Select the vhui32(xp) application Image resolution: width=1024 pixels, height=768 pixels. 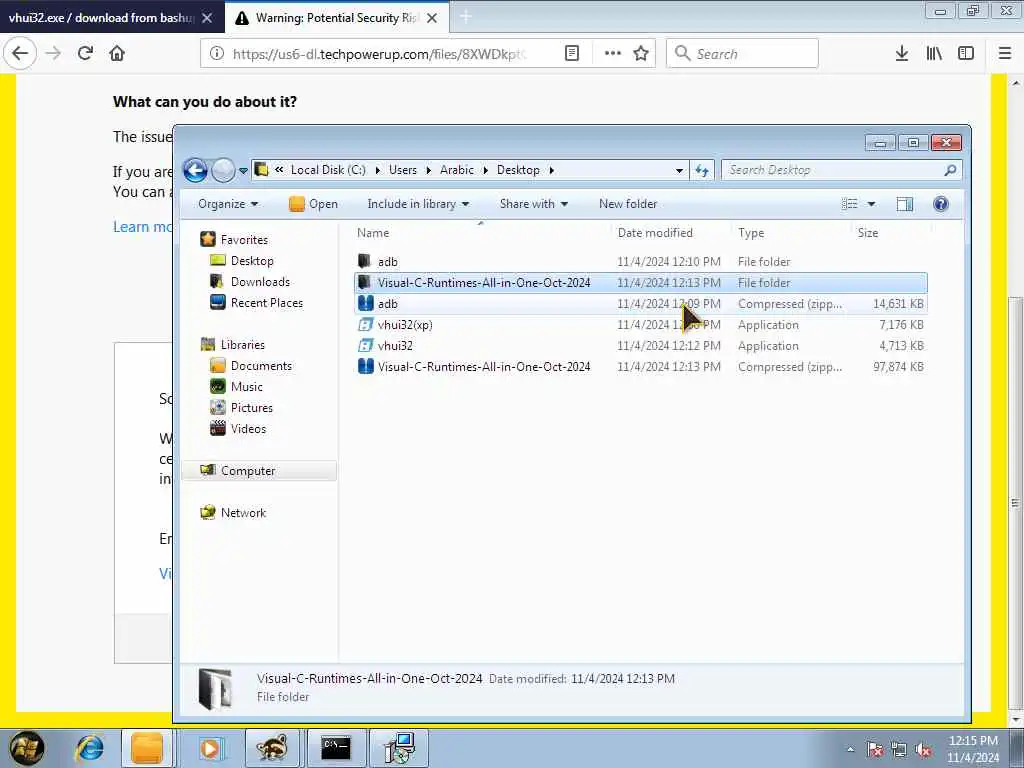point(641,325)
